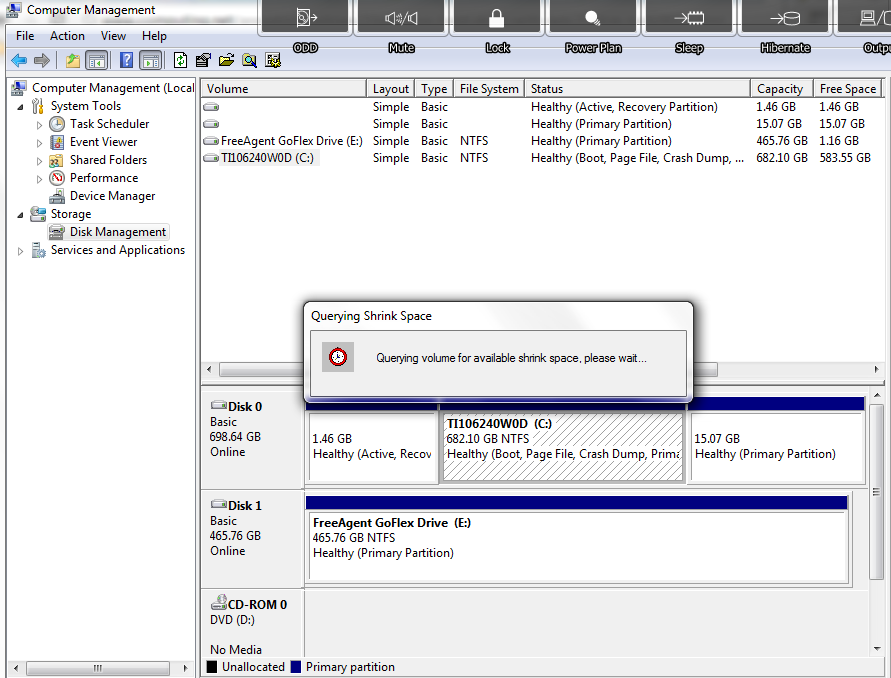Click the settings star icon in toolbar
Screen dimensions: 891x678
[x=273, y=60]
